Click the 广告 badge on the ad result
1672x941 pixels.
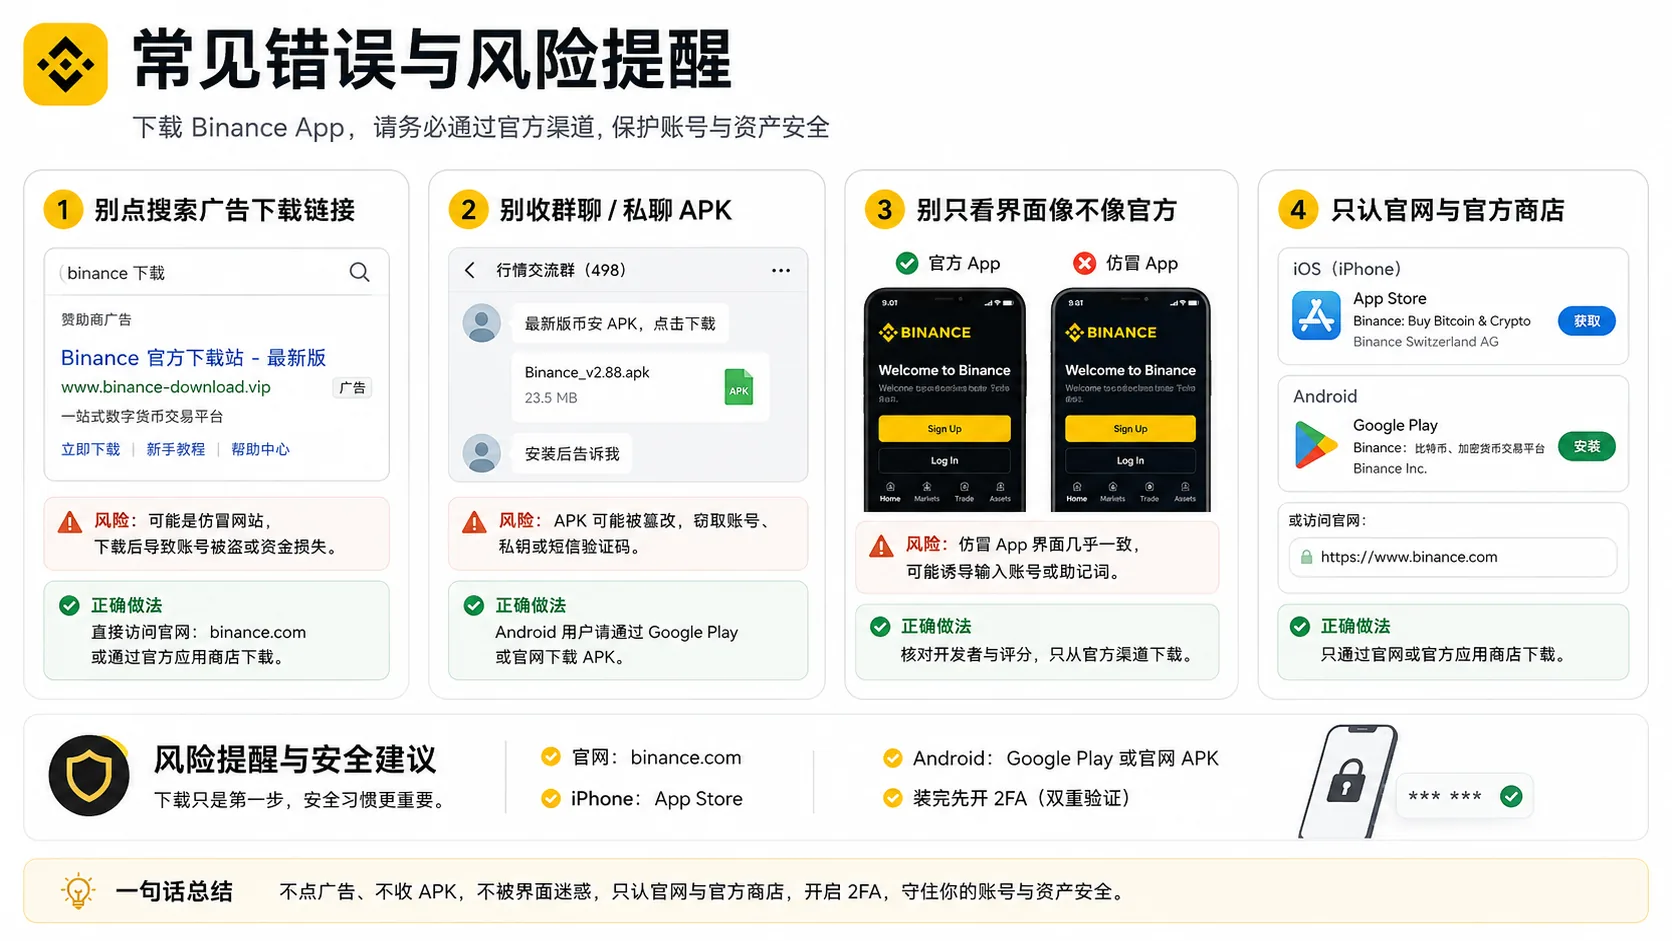pyautogui.click(x=352, y=388)
